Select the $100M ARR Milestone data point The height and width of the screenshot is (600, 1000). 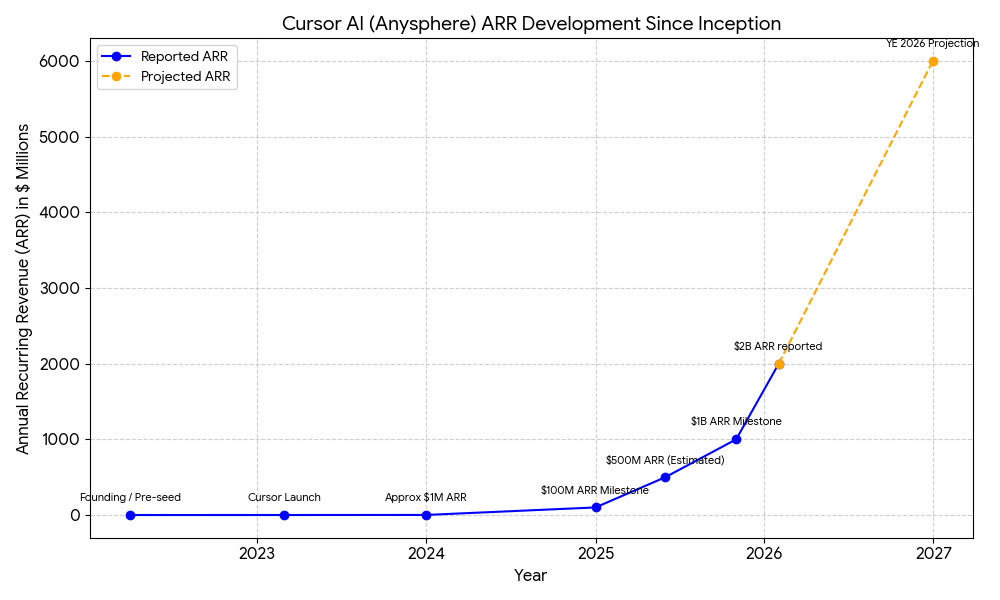click(596, 508)
